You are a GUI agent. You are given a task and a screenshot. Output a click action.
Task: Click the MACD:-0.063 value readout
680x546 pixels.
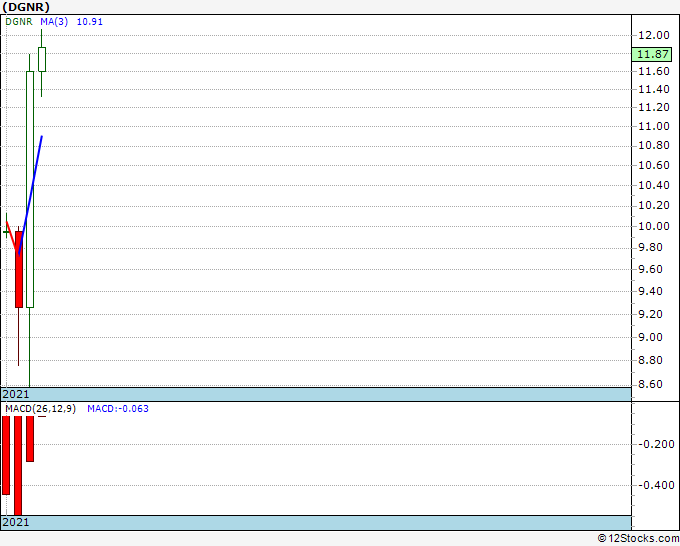pyautogui.click(x=118, y=409)
